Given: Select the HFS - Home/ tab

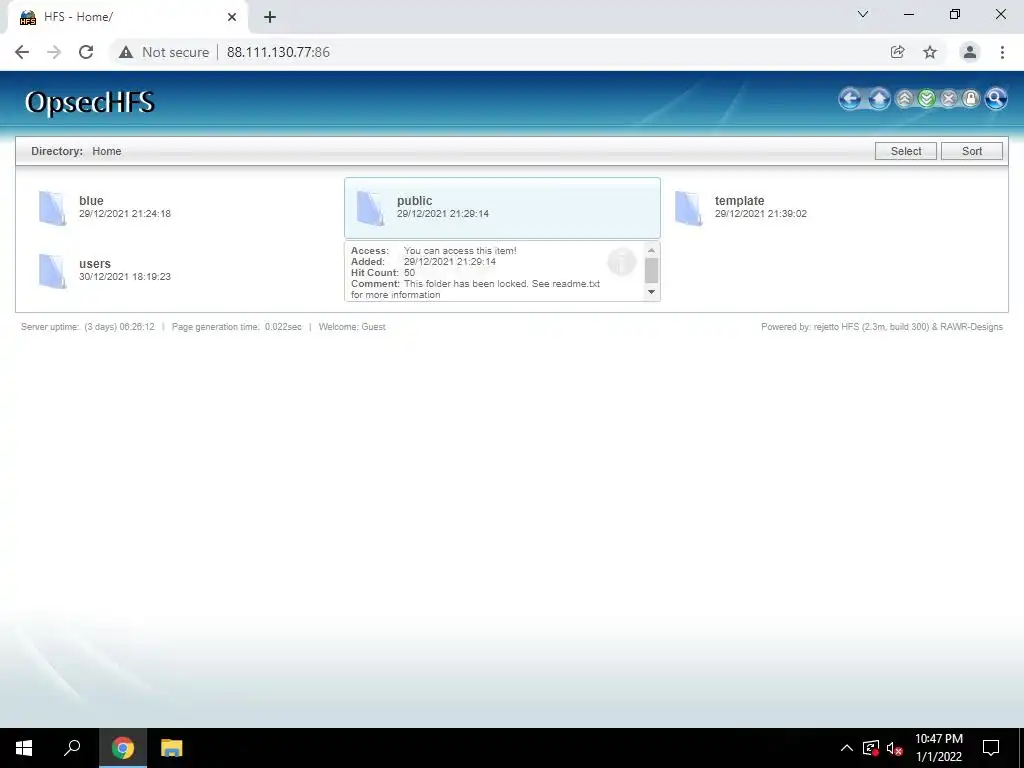Looking at the screenshot, I should tap(127, 17).
